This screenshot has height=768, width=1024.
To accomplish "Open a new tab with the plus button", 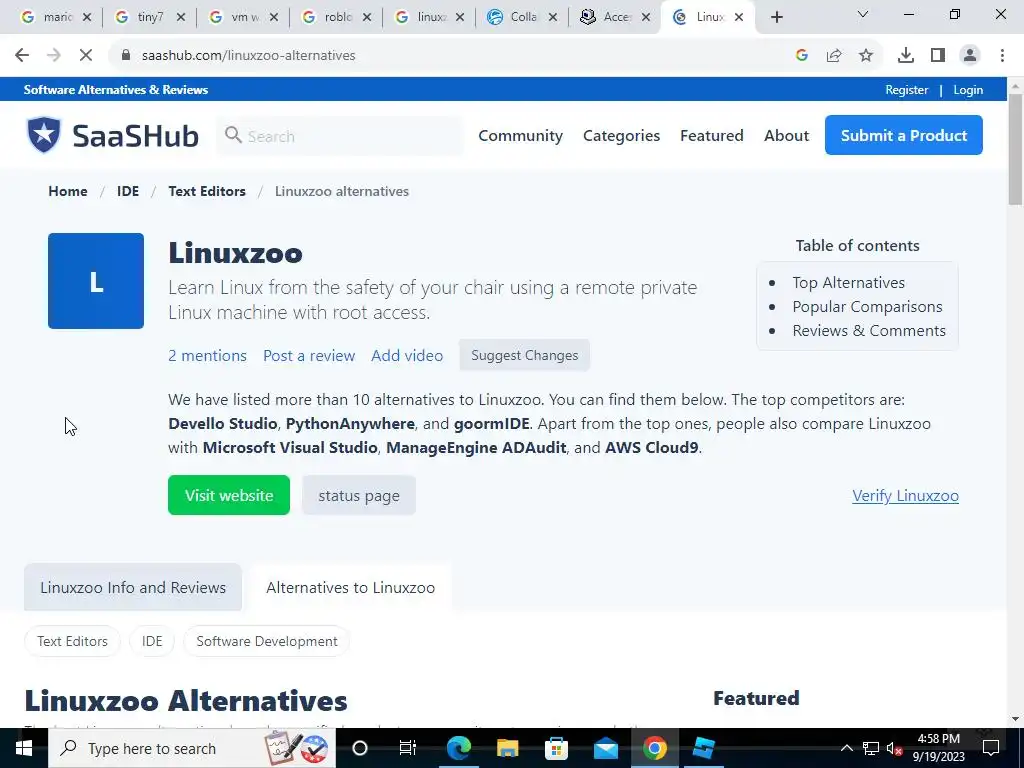I will click(x=776, y=18).
